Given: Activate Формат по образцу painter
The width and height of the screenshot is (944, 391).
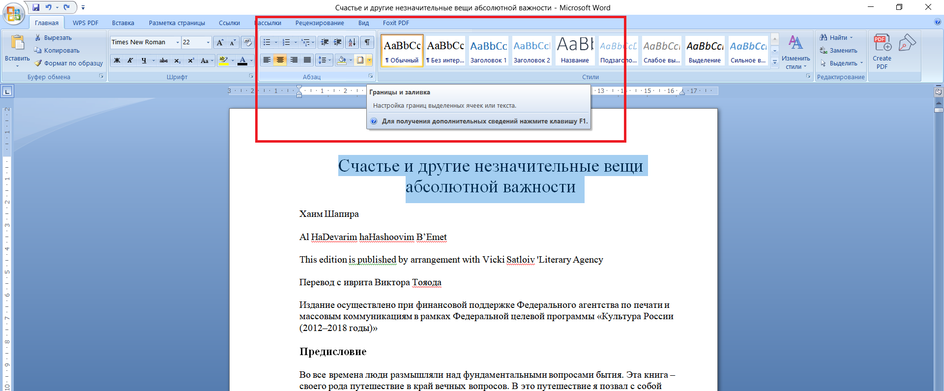Looking at the screenshot, I should 68,63.
